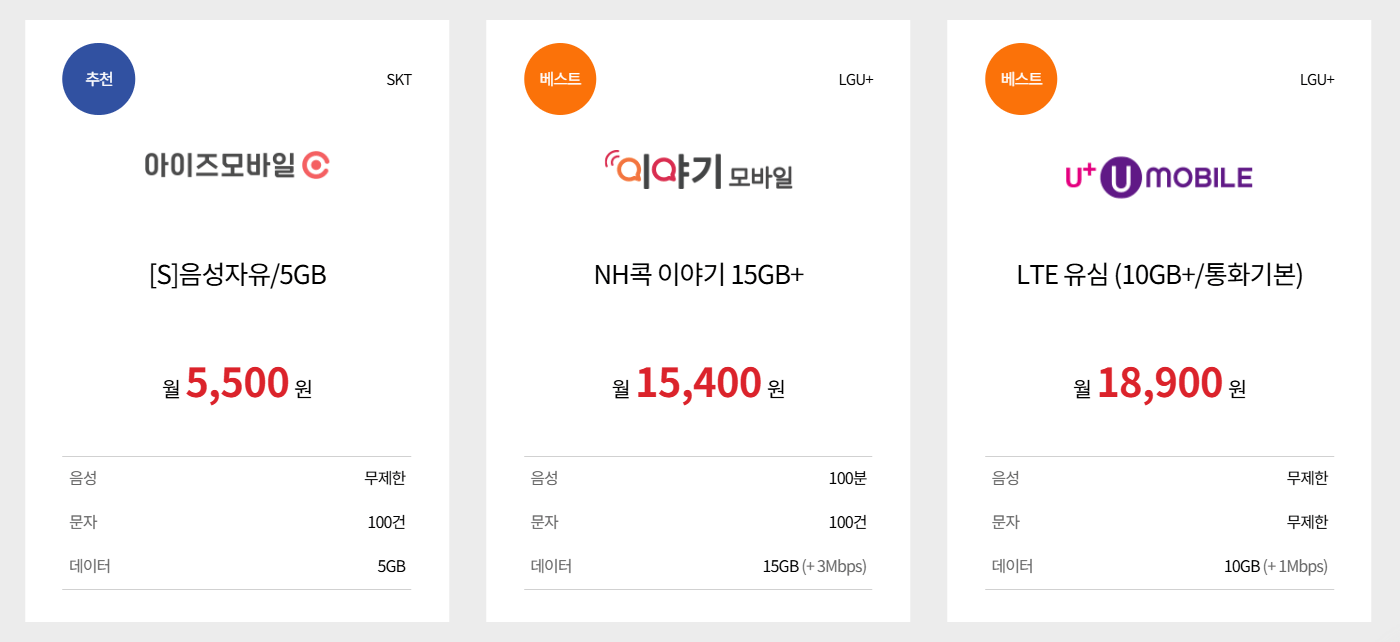Open the LTE 유심 (10GB+/통화기본) plan
The height and width of the screenshot is (642, 1400).
(x=1159, y=274)
